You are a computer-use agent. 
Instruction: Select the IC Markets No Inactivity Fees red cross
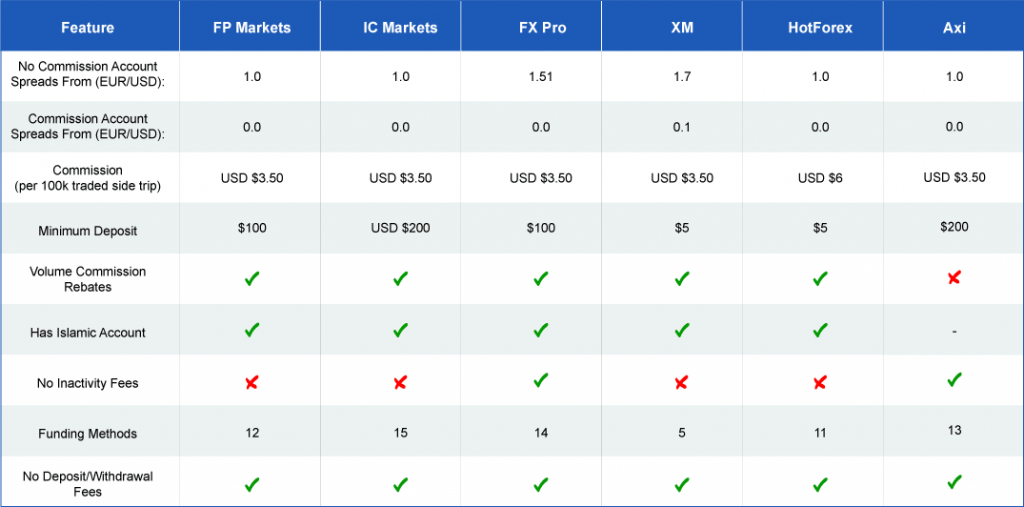pos(400,383)
